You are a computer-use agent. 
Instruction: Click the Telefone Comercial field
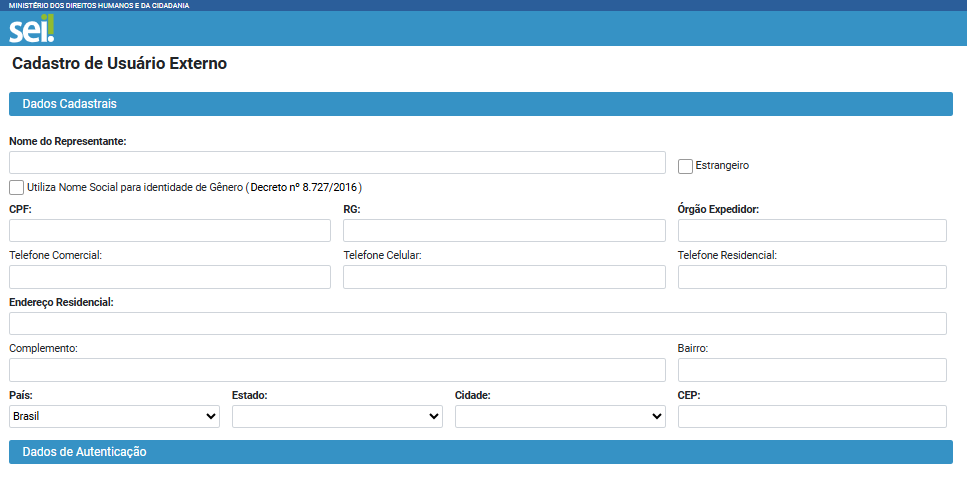coord(169,277)
